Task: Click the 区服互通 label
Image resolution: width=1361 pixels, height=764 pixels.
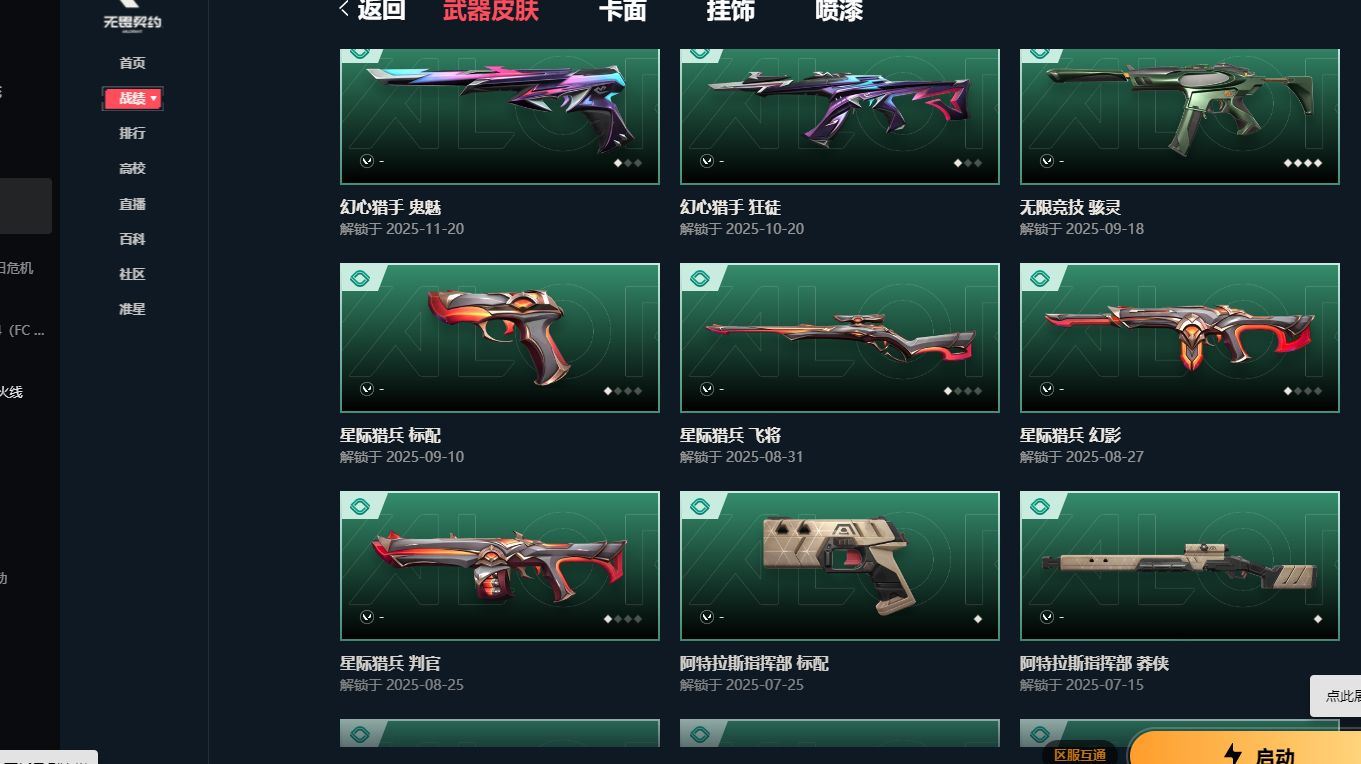Action: tap(1080, 754)
